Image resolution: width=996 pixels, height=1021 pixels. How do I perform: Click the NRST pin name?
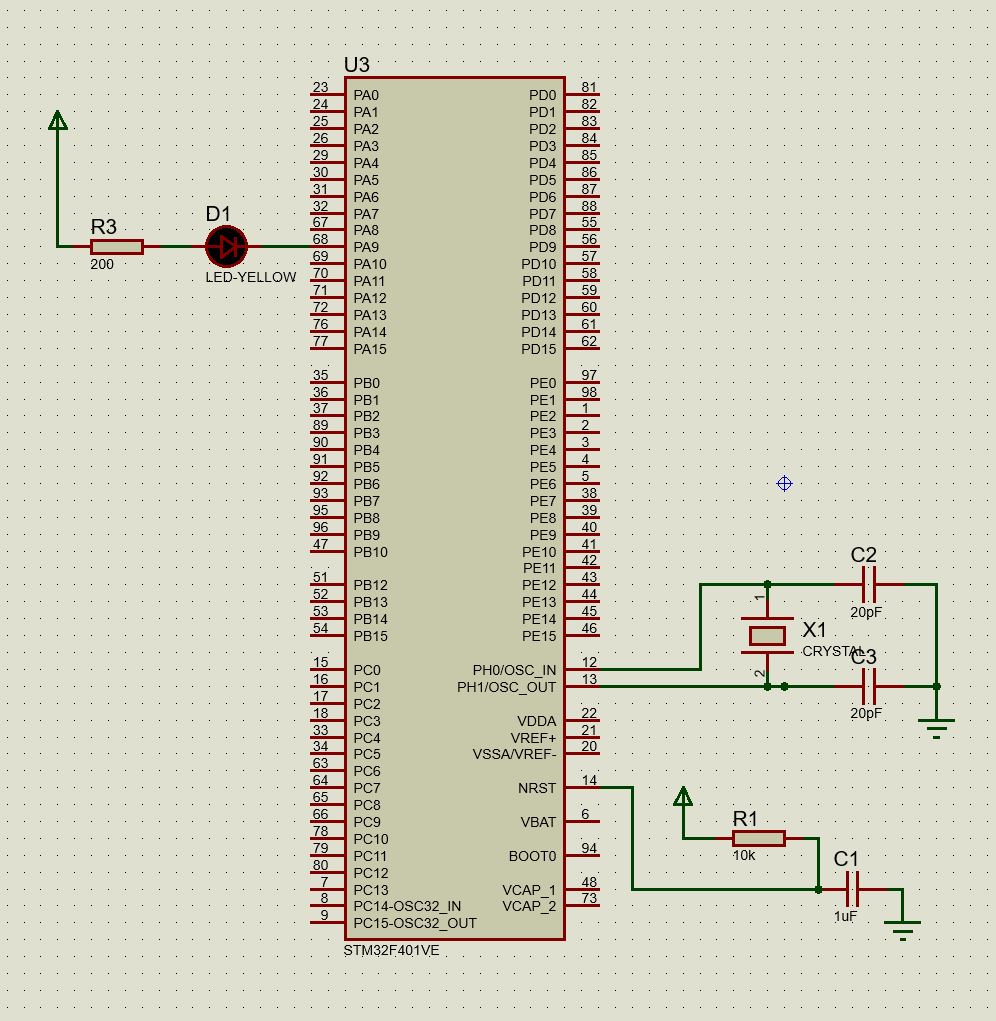coord(537,789)
